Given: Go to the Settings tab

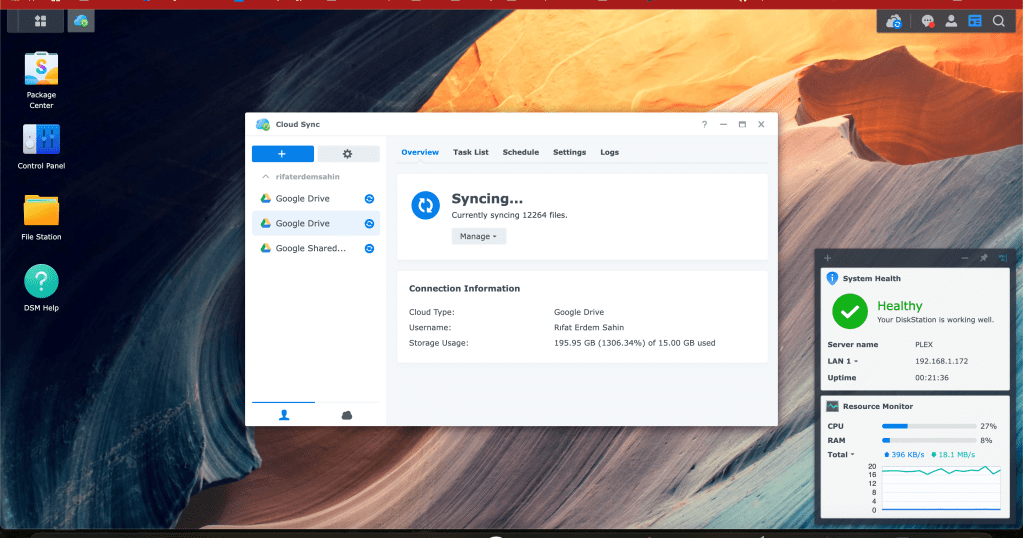Looking at the screenshot, I should pos(570,152).
